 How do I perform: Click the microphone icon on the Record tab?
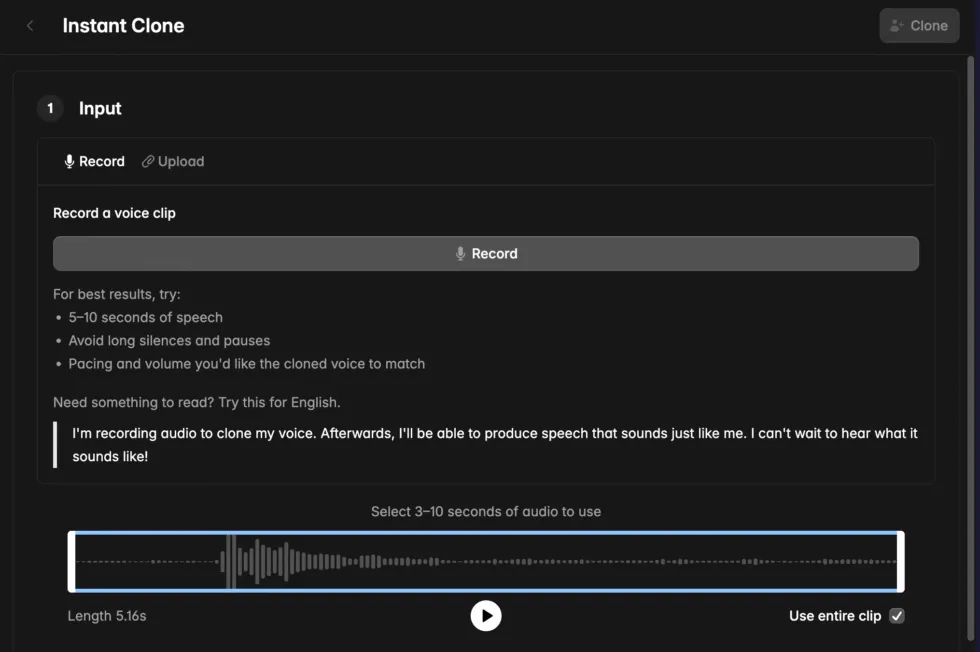69,160
